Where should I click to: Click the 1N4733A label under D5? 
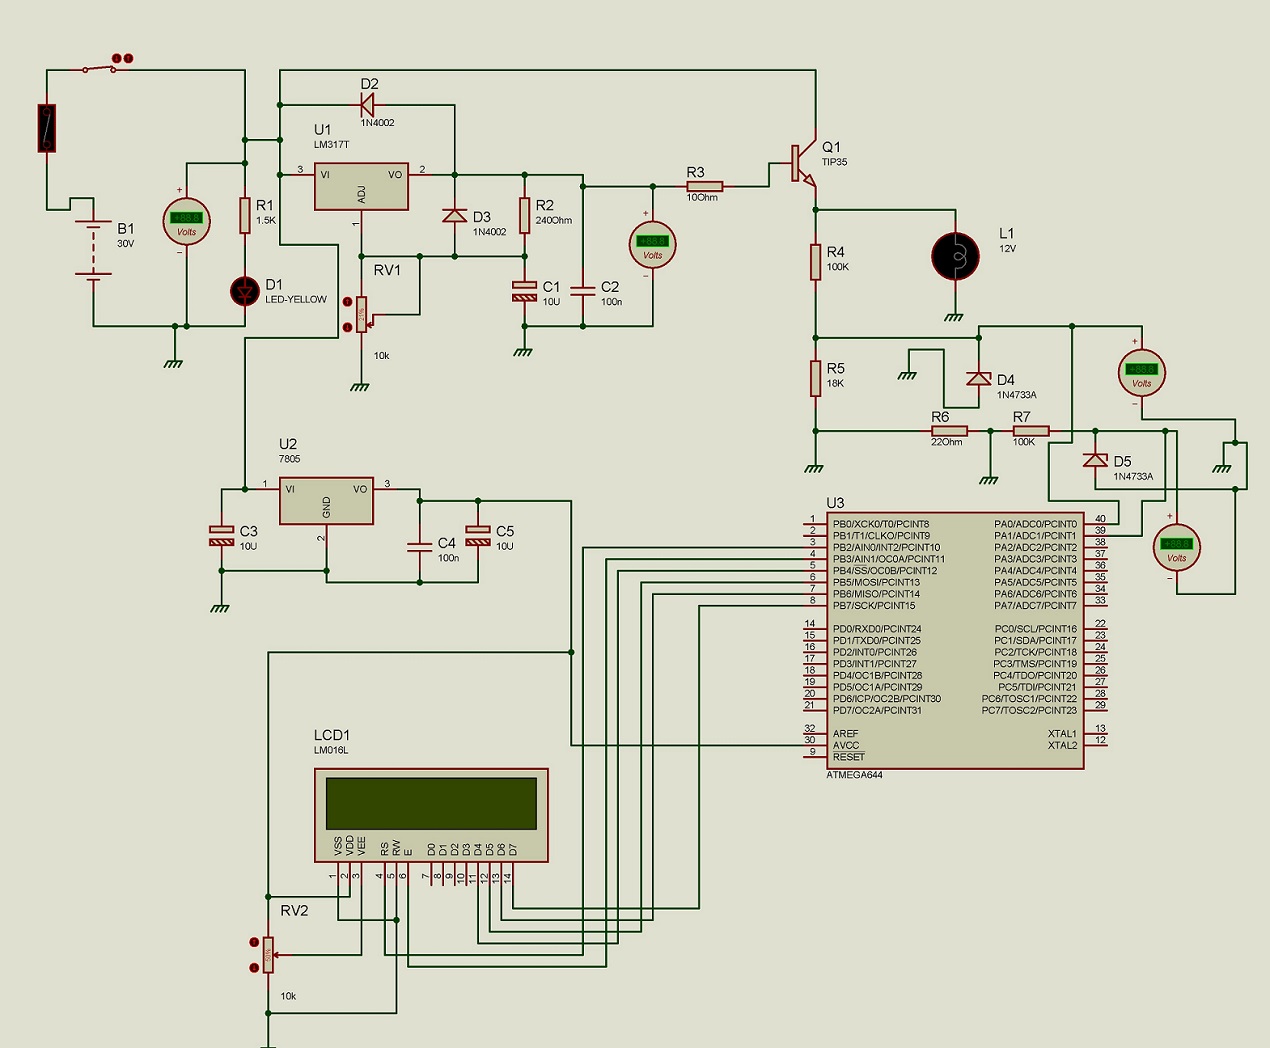tap(1133, 477)
